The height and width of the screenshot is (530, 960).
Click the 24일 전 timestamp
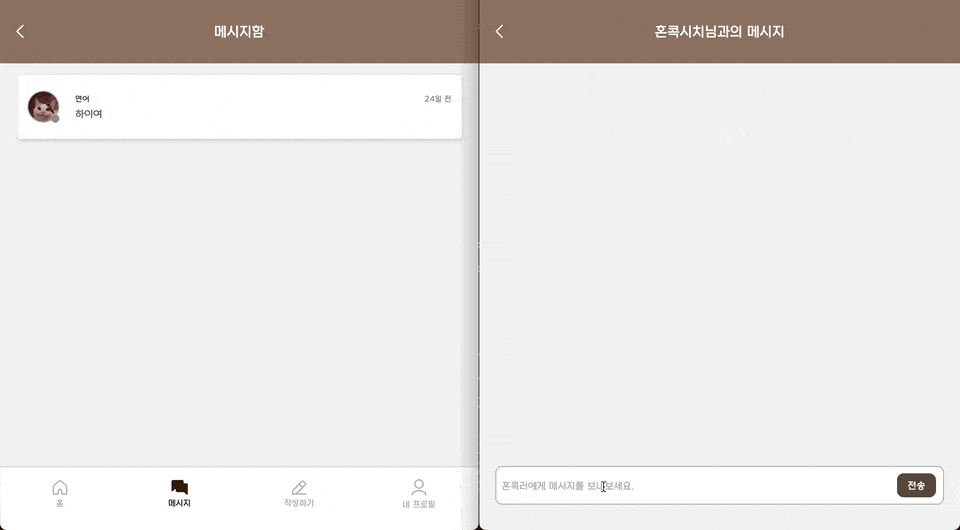pyautogui.click(x=437, y=99)
